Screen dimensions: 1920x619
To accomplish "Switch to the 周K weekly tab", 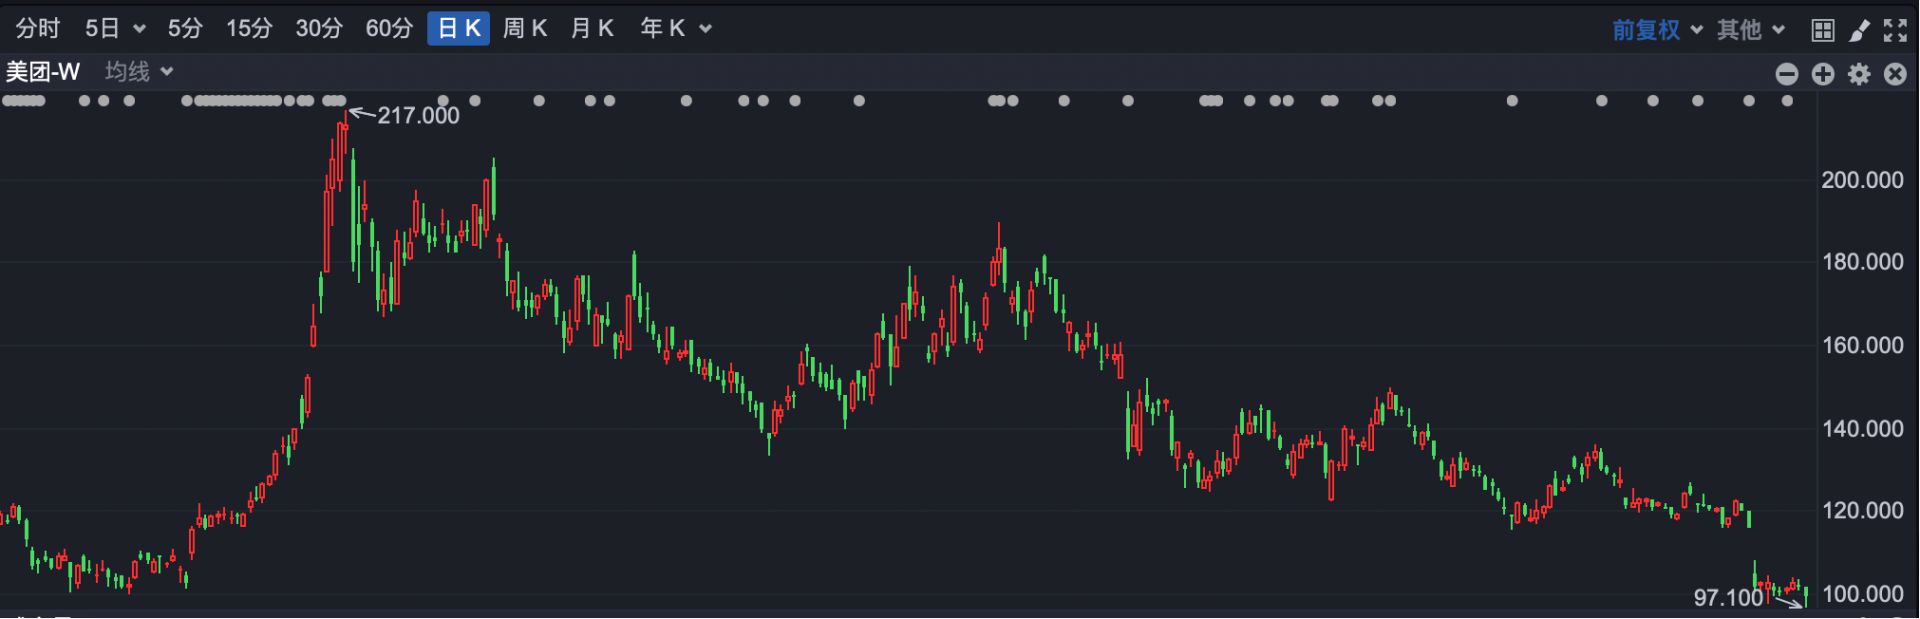I will pyautogui.click(x=525, y=29).
